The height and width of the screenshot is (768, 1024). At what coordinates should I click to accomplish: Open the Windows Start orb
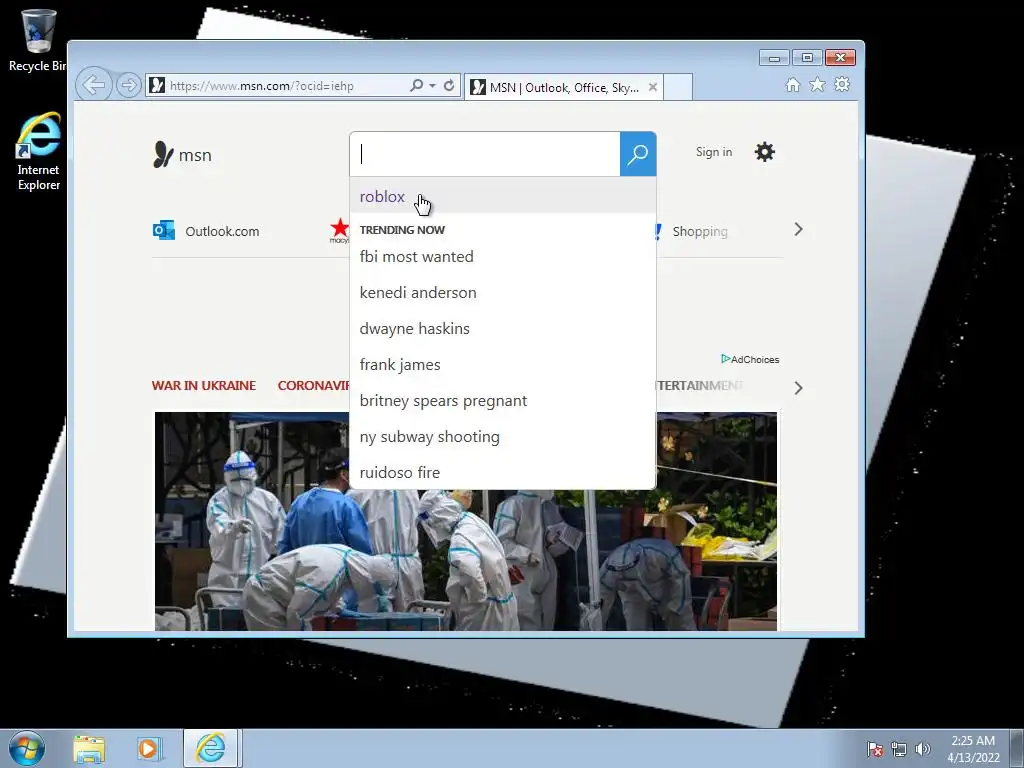[27, 748]
